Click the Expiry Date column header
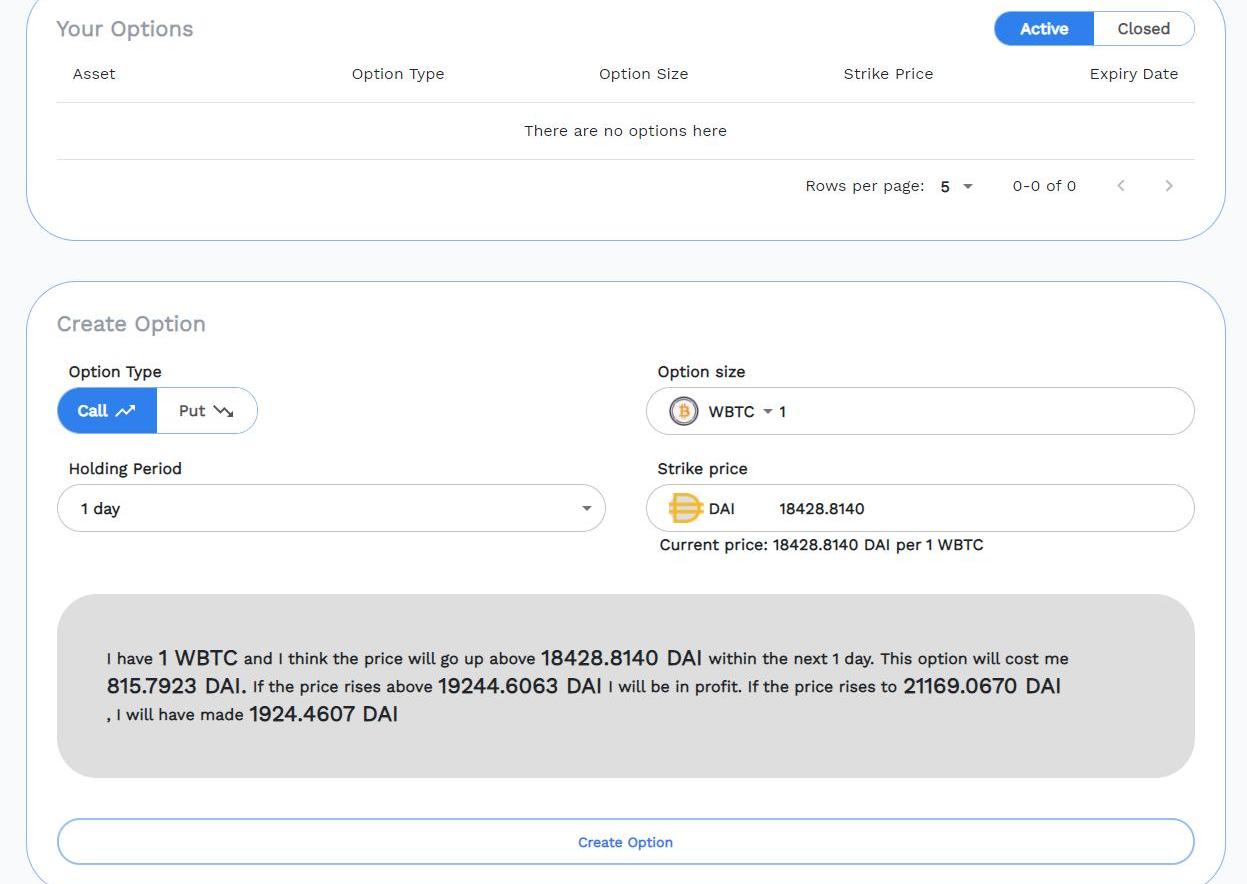The image size is (1247, 884). 1133,74
